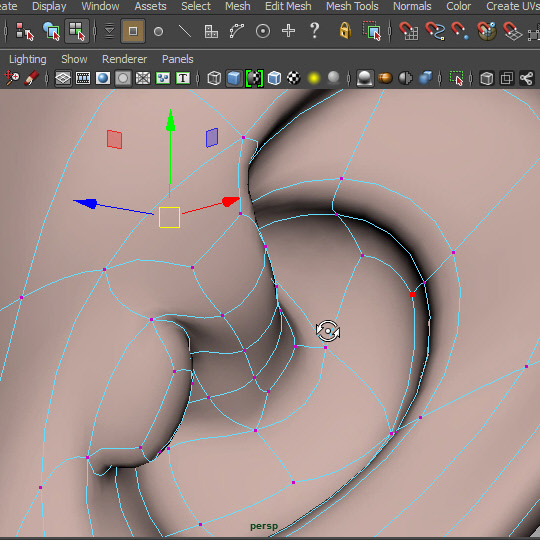The width and height of the screenshot is (540, 540).
Task: Open the Edit Mesh menu
Action: [x=288, y=6]
